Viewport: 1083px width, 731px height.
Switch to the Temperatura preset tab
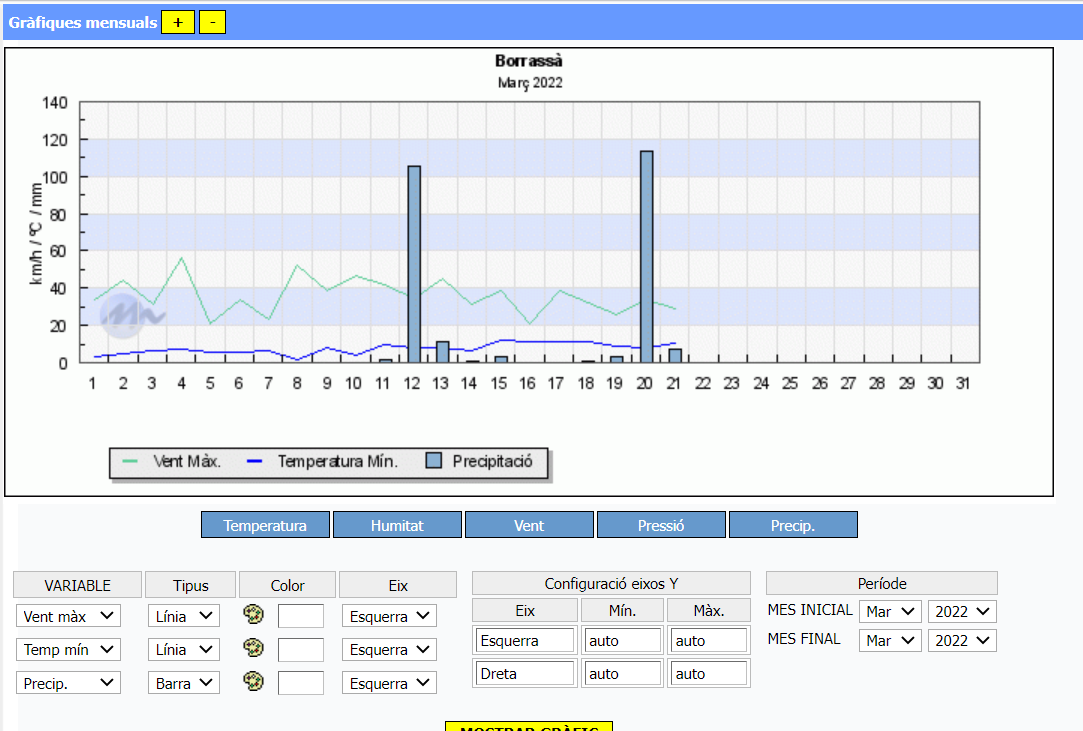(265, 525)
